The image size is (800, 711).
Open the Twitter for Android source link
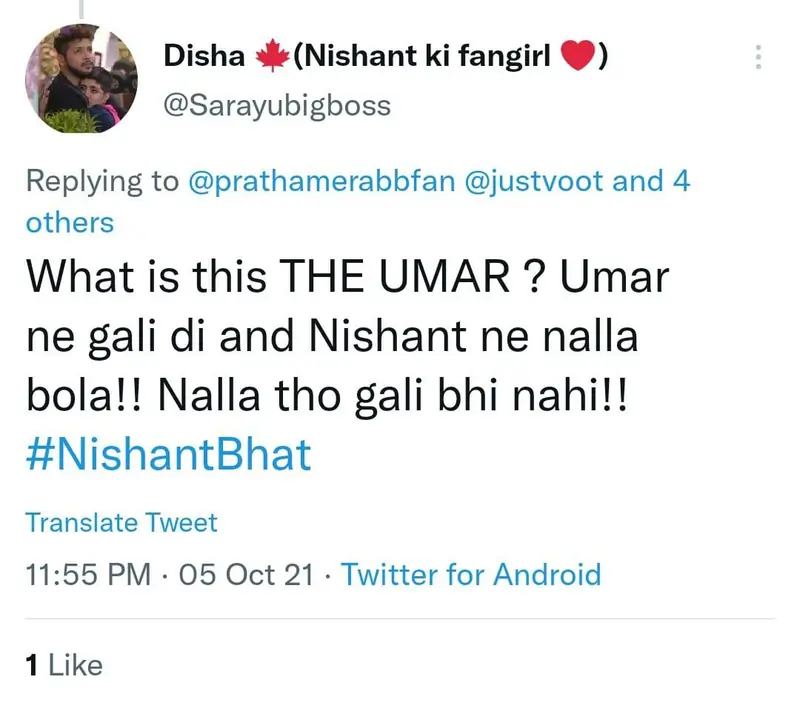point(471,575)
